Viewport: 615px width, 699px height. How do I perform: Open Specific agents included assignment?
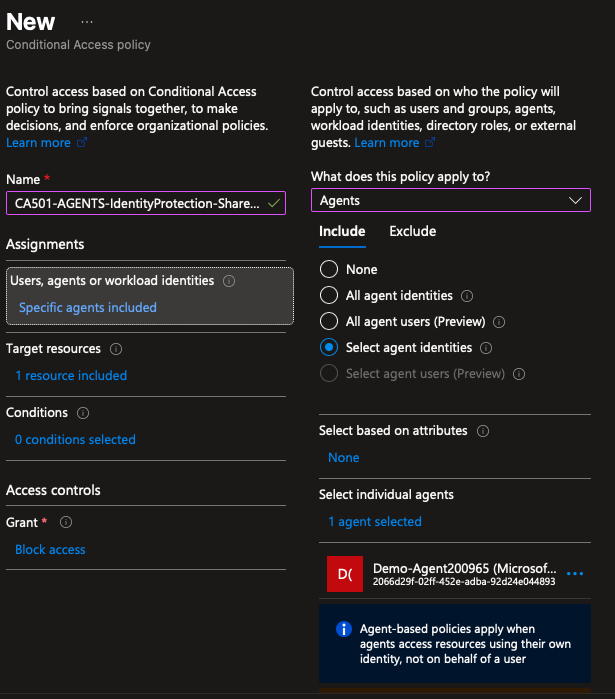coord(88,308)
